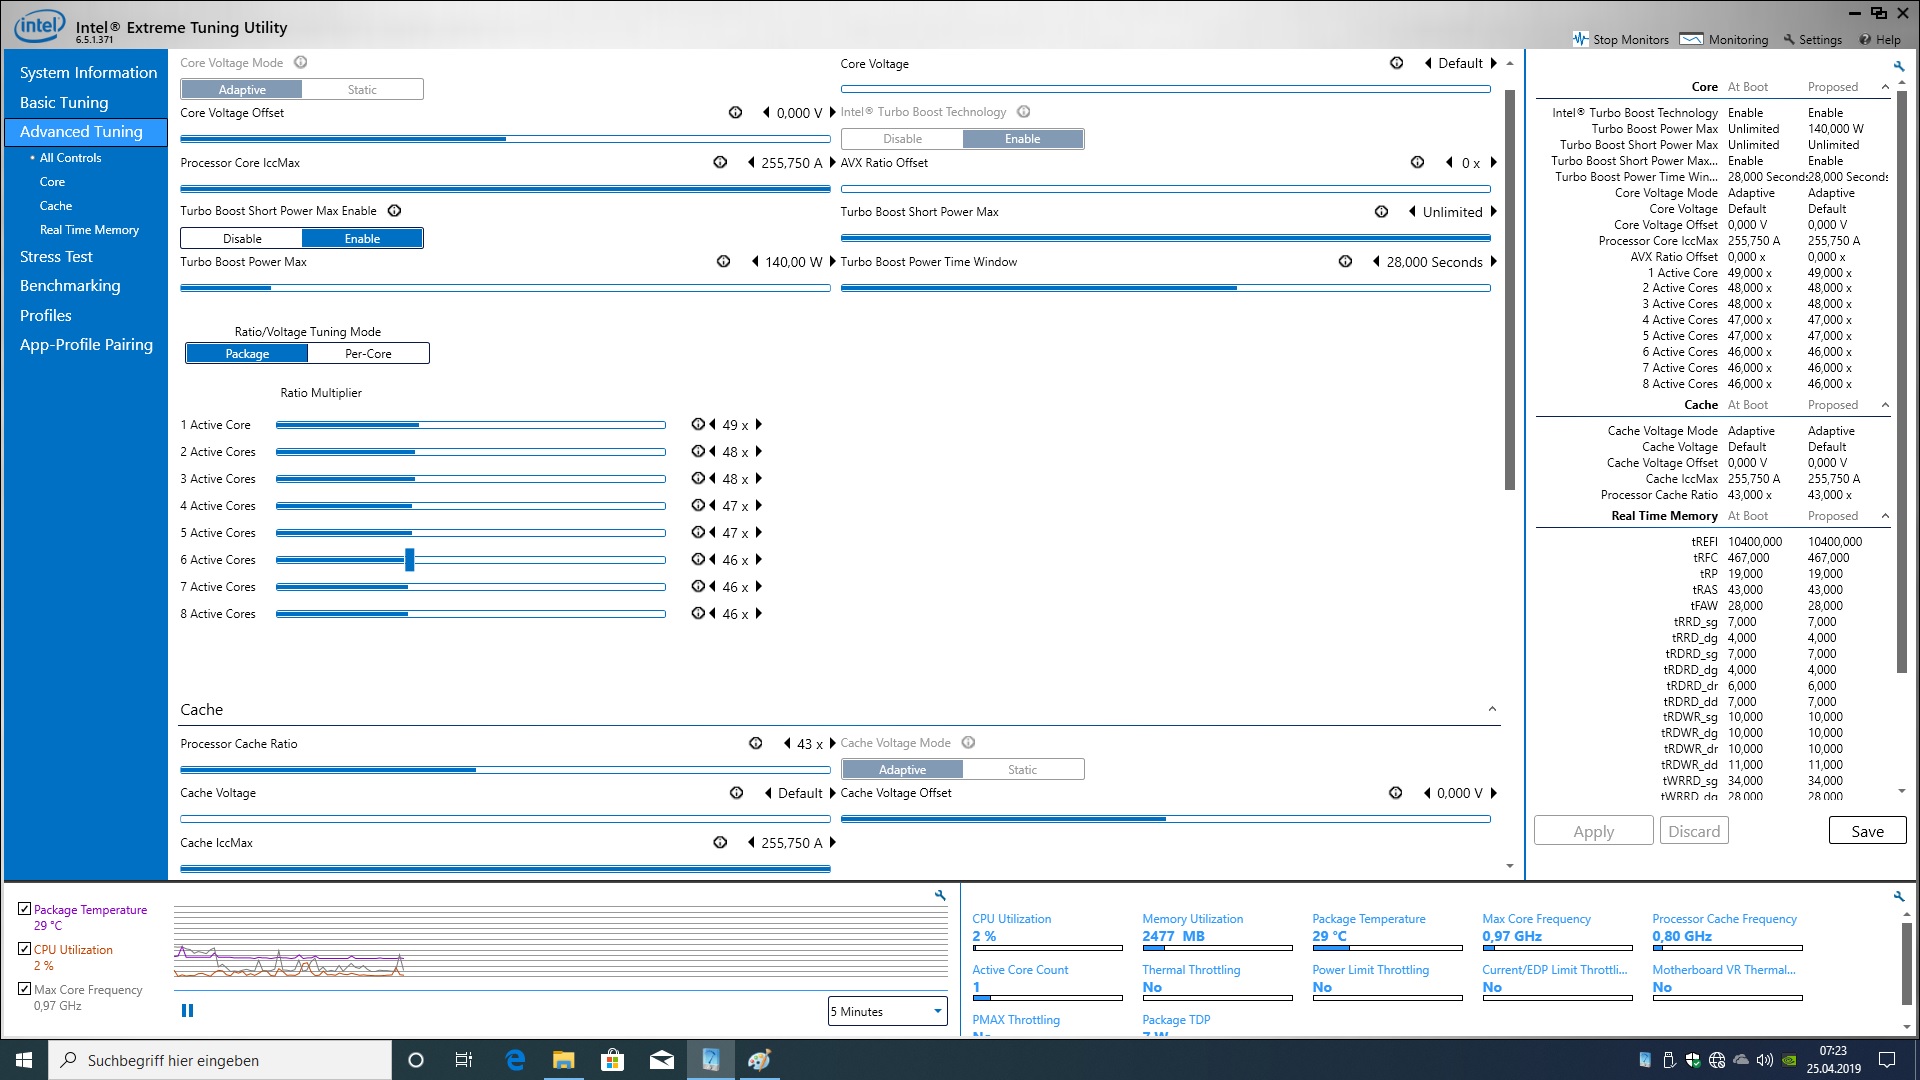Collapse Cache group in proposed panel
Viewport: 1920px width, 1080px height.
pyautogui.click(x=1885, y=405)
